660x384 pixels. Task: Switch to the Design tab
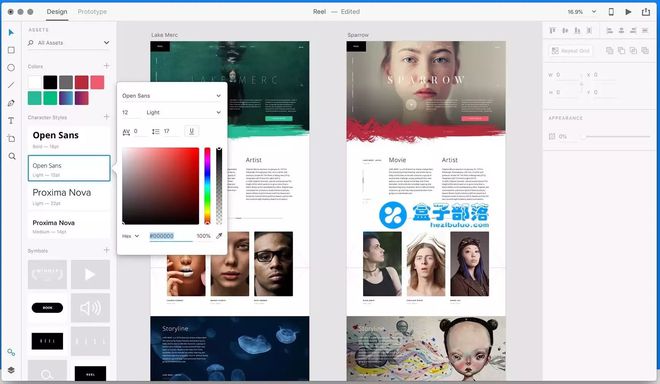[57, 12]
